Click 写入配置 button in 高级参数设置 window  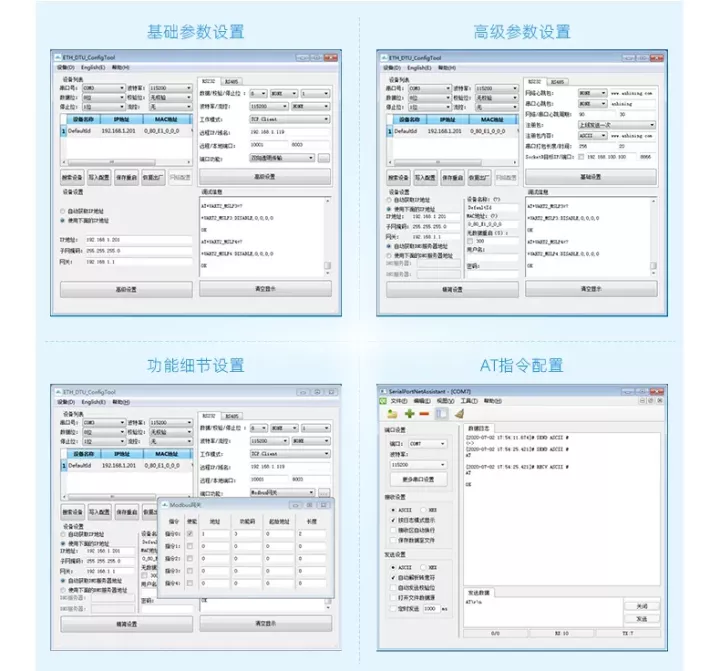425,177
